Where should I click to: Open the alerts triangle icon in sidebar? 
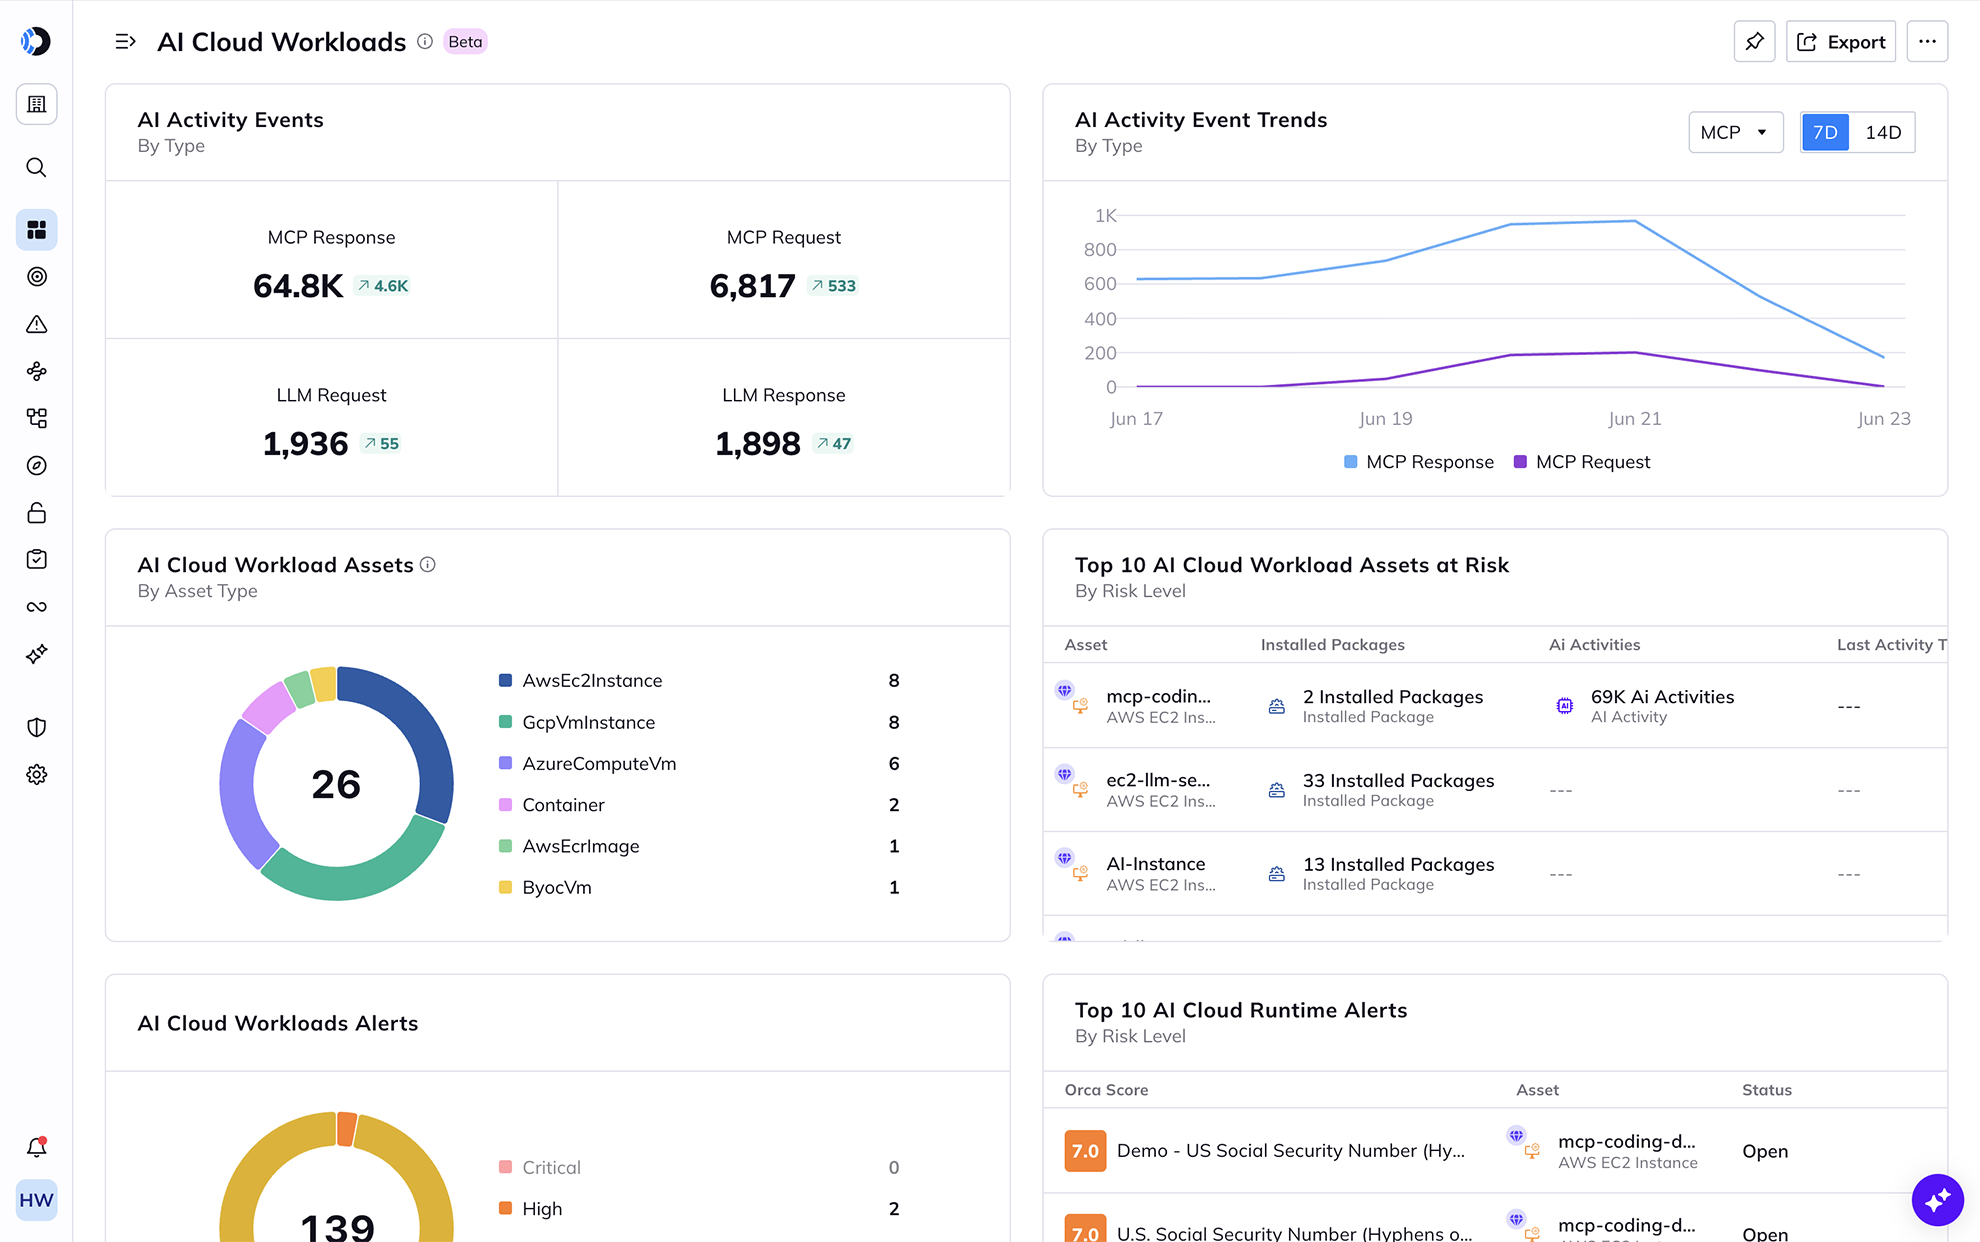tap(36, 324)
